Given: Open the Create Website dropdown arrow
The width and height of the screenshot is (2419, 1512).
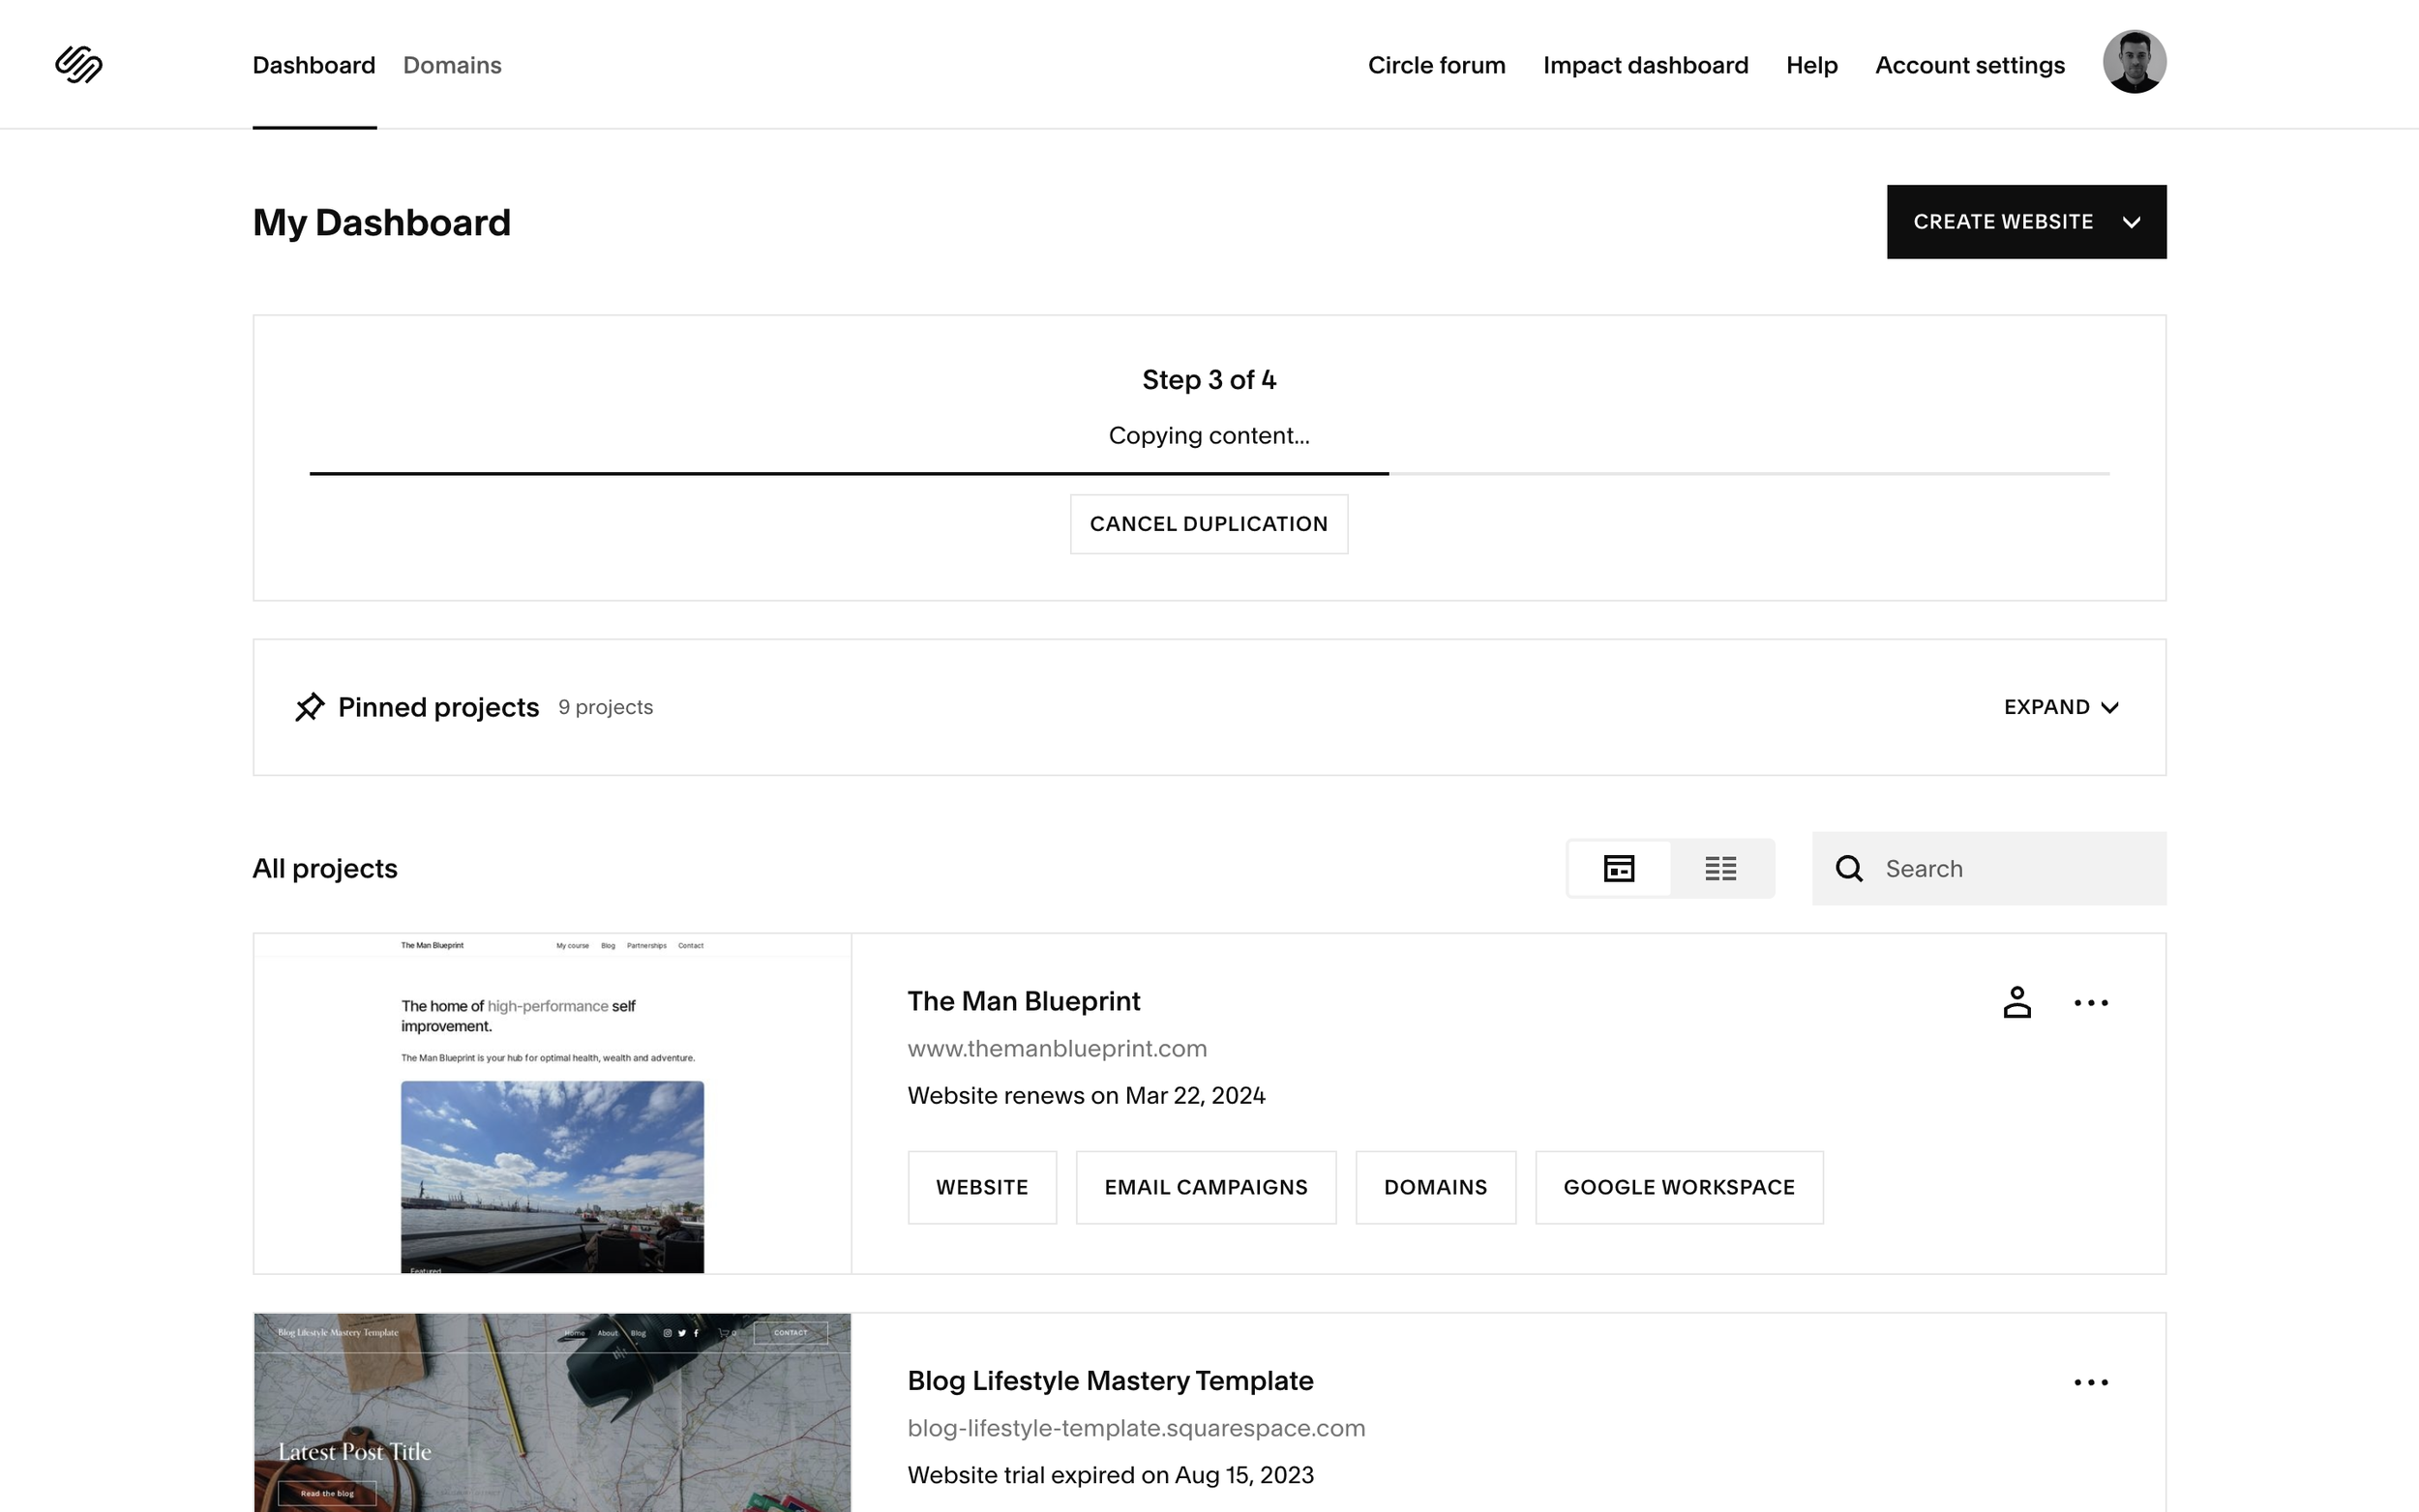Looking at the screenshot, I should coord(2131,222).
